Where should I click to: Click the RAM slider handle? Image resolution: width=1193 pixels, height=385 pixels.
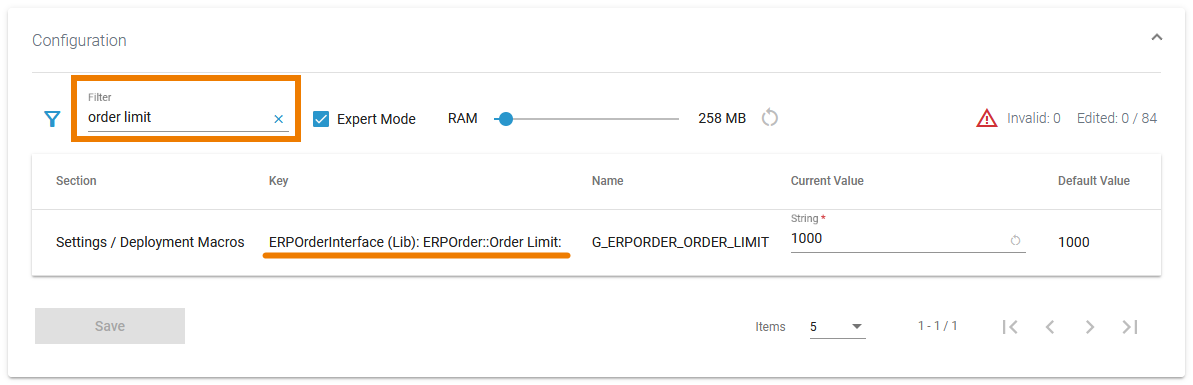505,119
